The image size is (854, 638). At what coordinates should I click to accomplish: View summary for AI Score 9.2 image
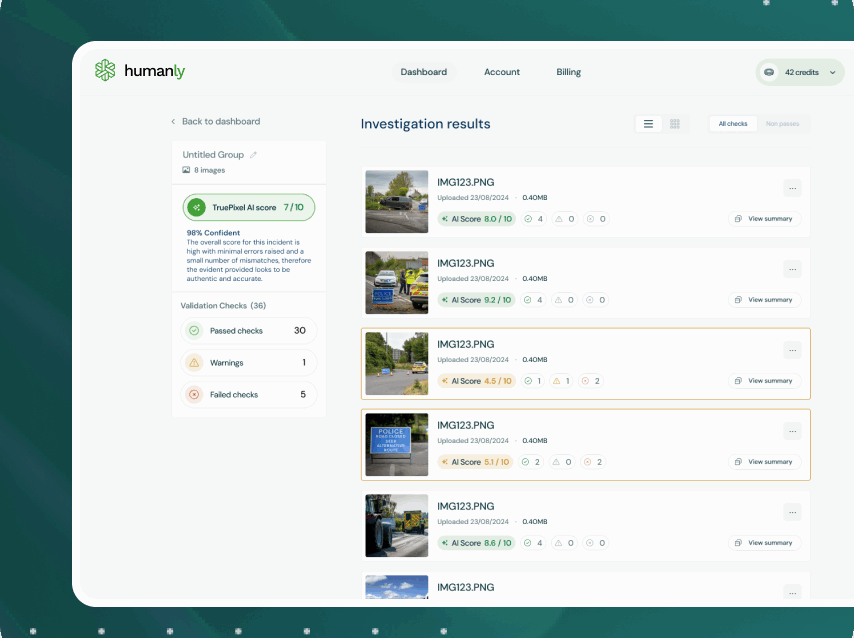coord(764,300)
